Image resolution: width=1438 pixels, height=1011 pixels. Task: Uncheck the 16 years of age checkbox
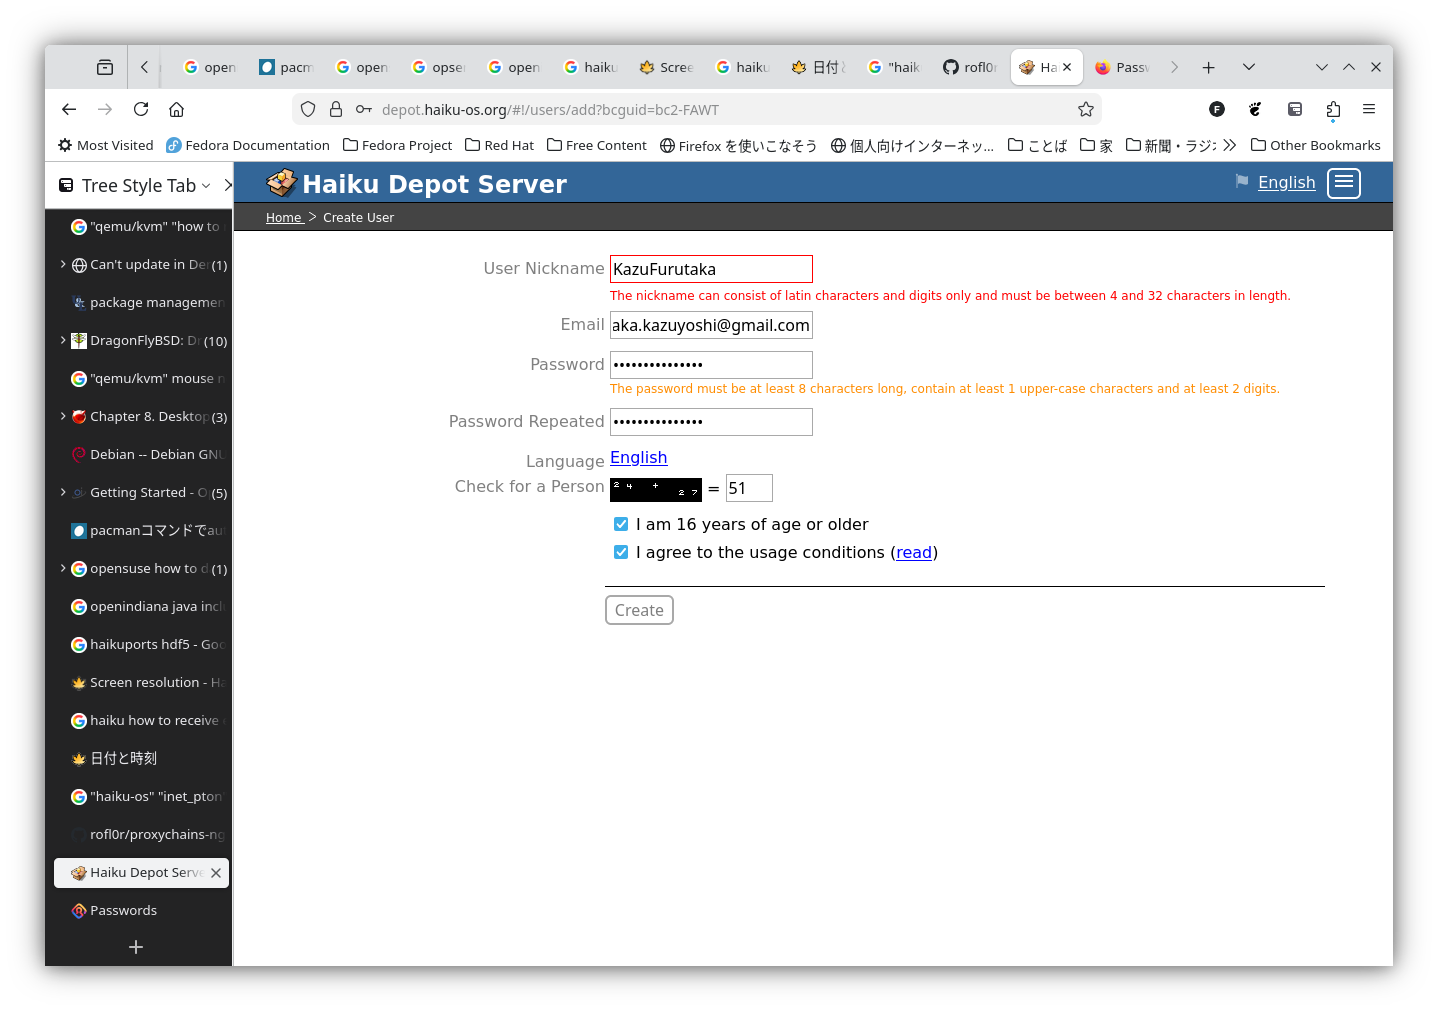tap(621, 524)
